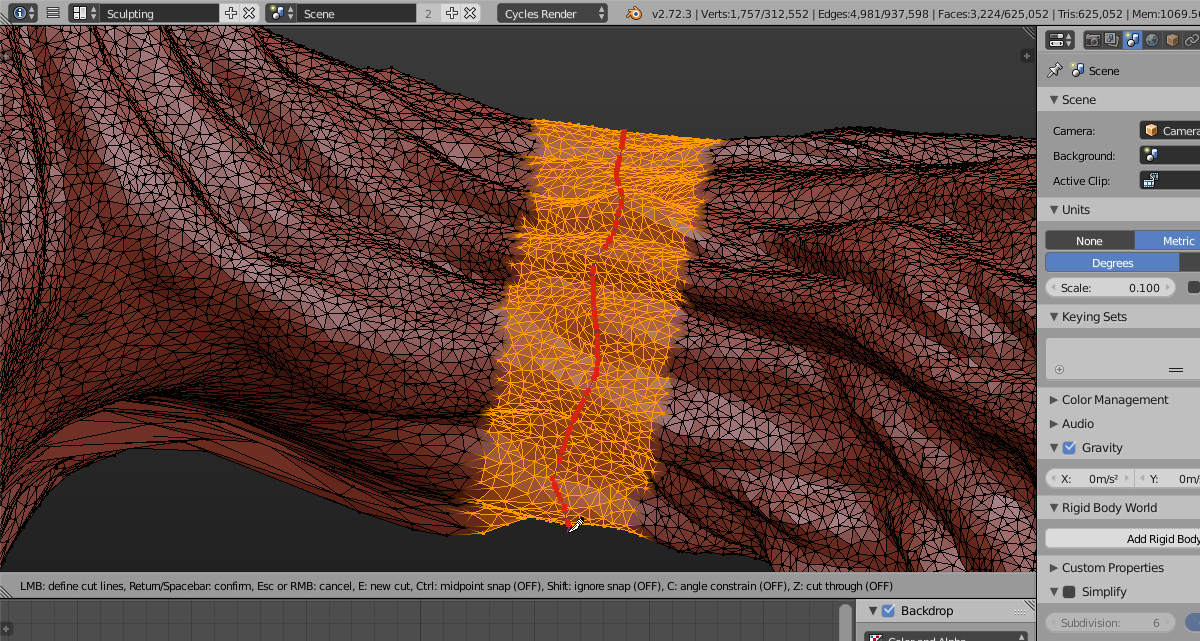Click the pin icon beside Scene
The image size is (1200, 641).
(x=1054, y=71)
